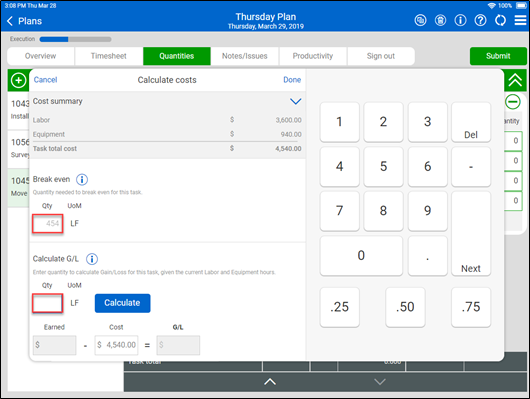Tap the keypad Next key
Screen dimensions: 530x399
[471, 233]
